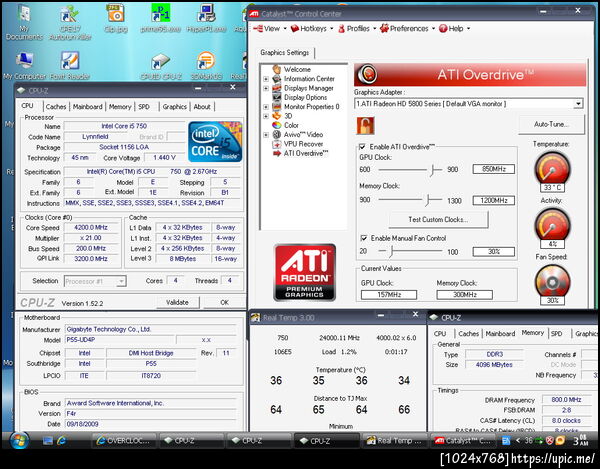Switch to Mainboard tab in top CPU-Z window
Screen dimensions: 600x469
[x=88, y=107]
